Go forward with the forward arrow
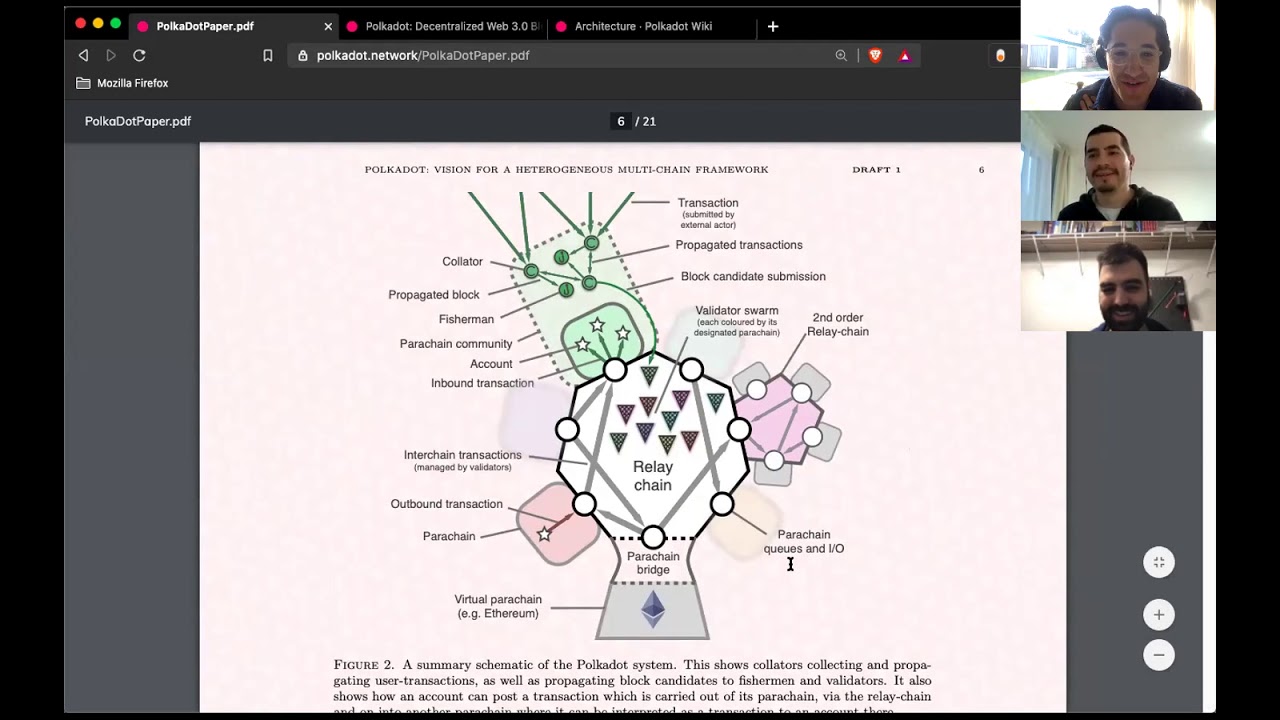 (x=111, y=55)
